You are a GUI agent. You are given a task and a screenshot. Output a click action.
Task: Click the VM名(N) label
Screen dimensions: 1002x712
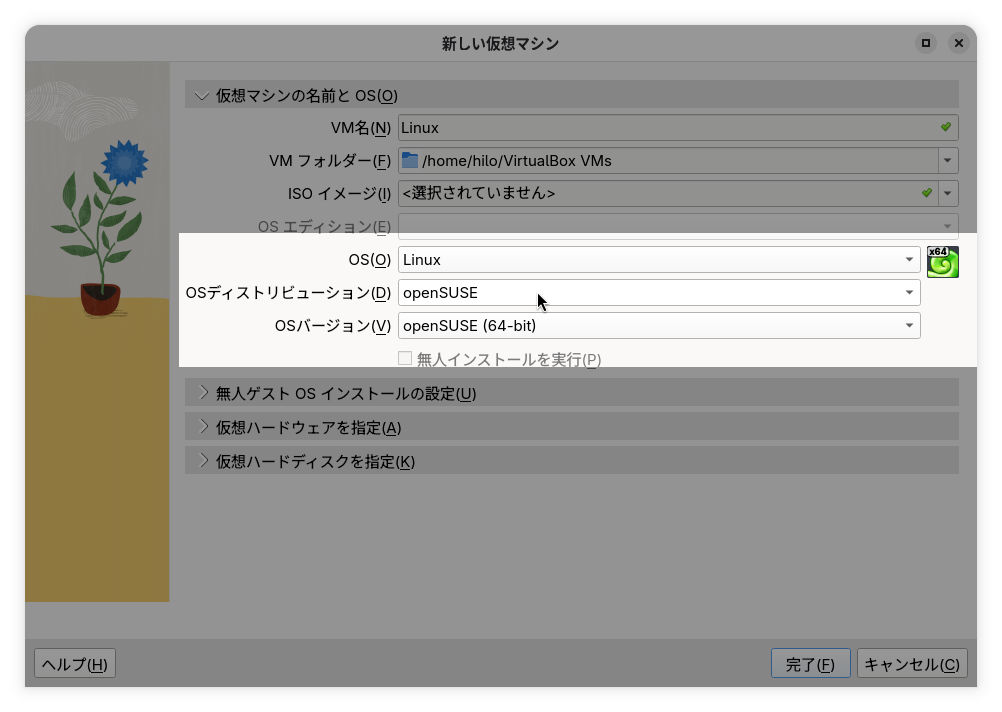(360, 128)
